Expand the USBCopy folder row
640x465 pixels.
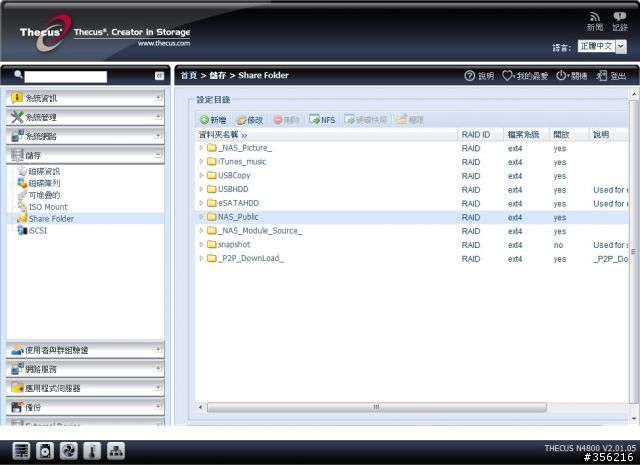point(201,176)
